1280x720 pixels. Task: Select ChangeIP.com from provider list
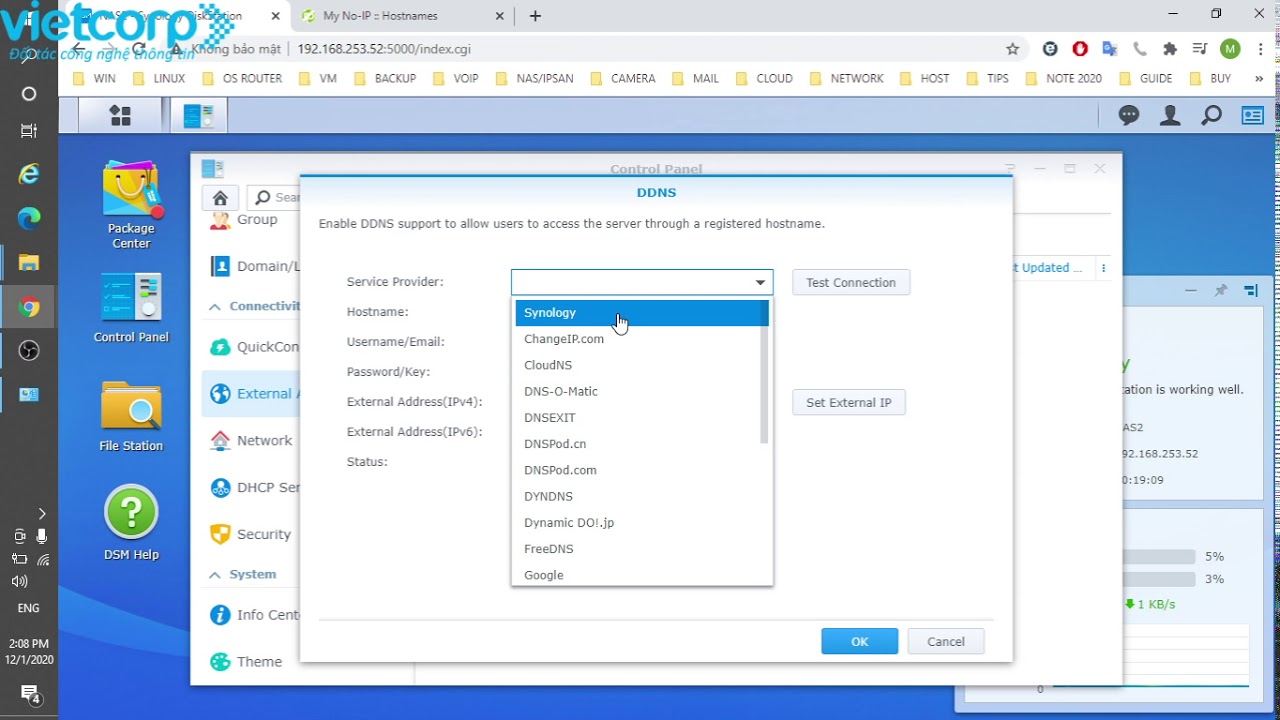coord(640,339)
